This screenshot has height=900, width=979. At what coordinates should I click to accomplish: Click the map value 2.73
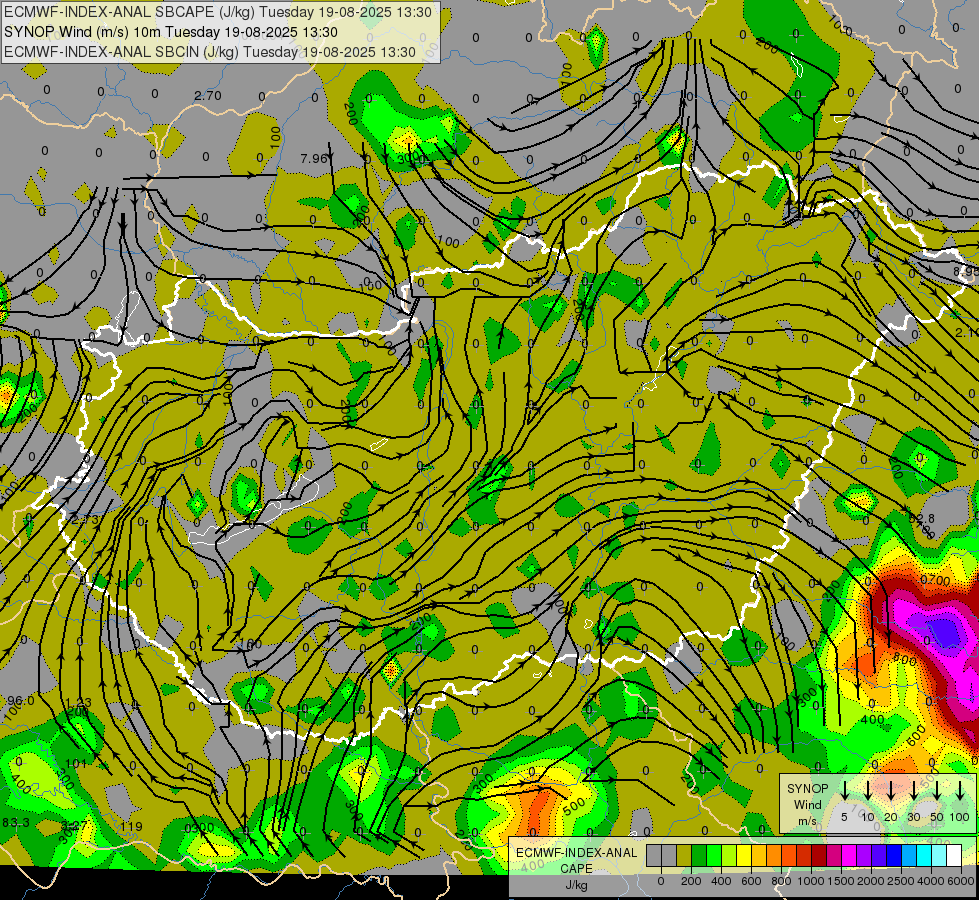click(x=84, y=520)
